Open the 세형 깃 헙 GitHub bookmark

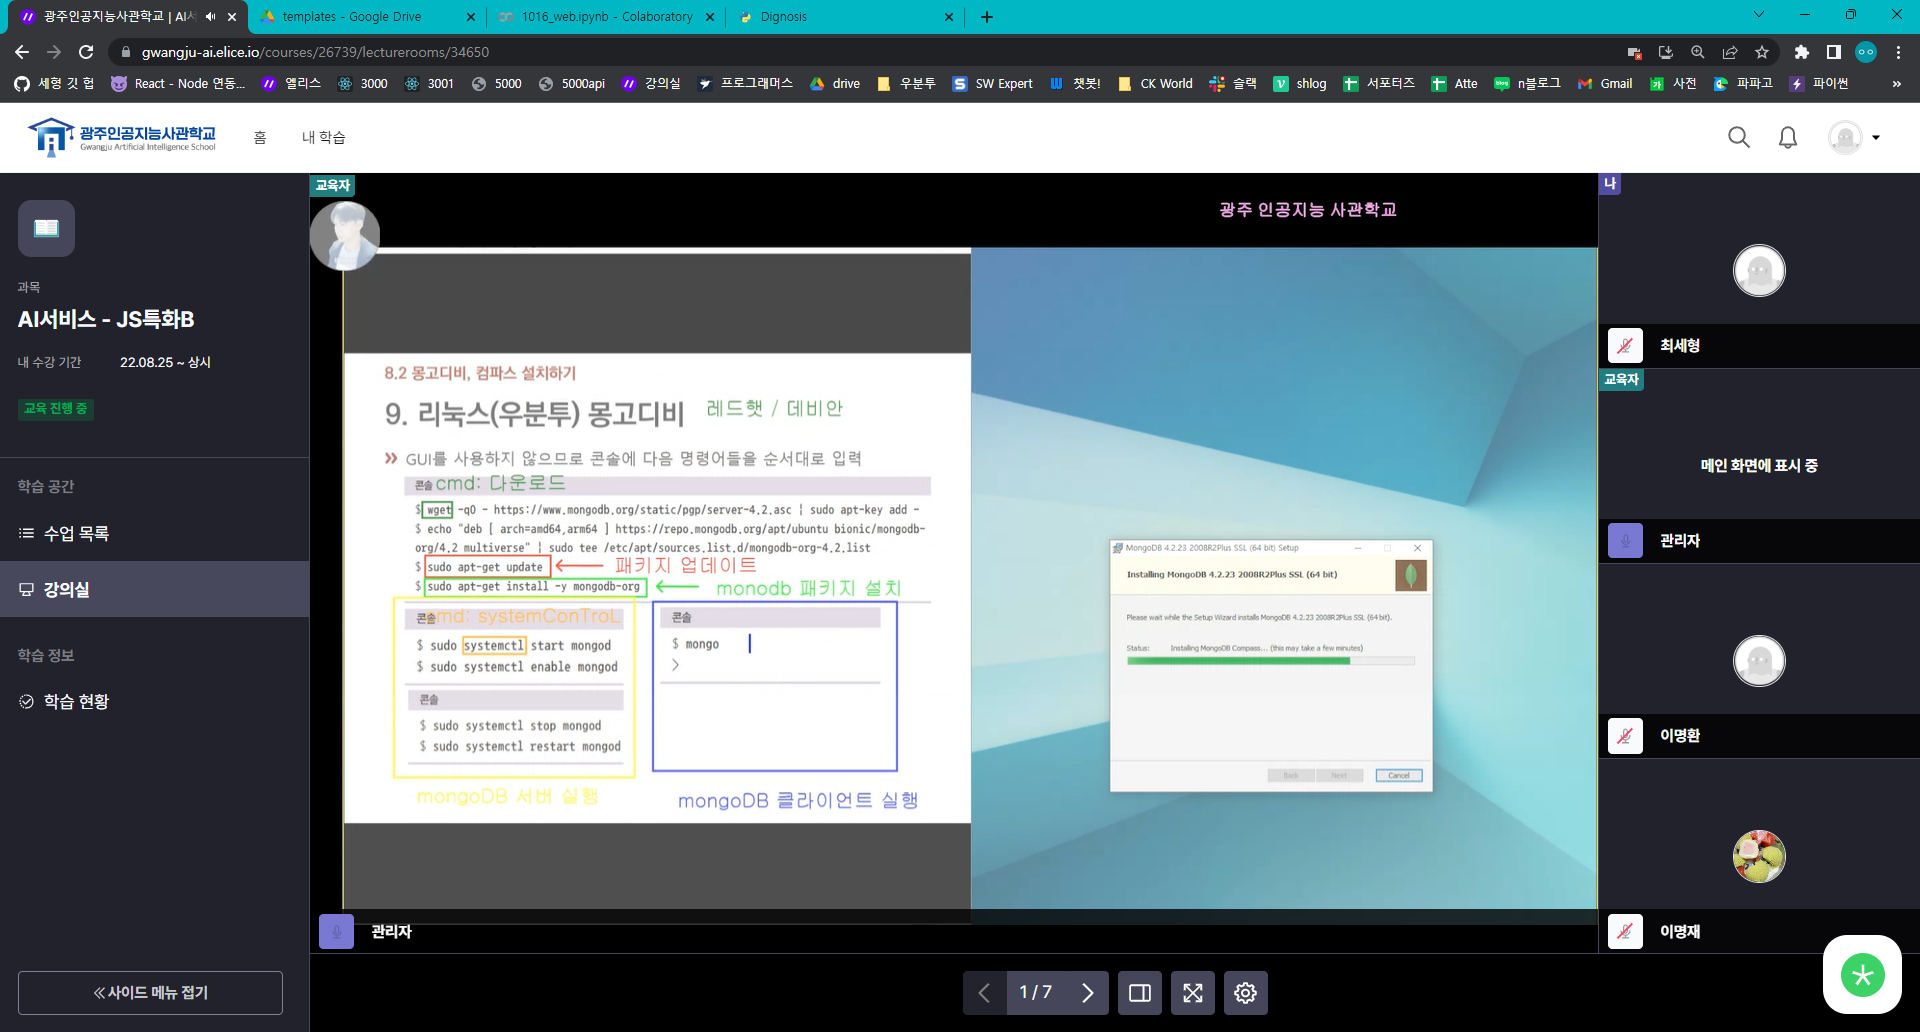point(55,84)
